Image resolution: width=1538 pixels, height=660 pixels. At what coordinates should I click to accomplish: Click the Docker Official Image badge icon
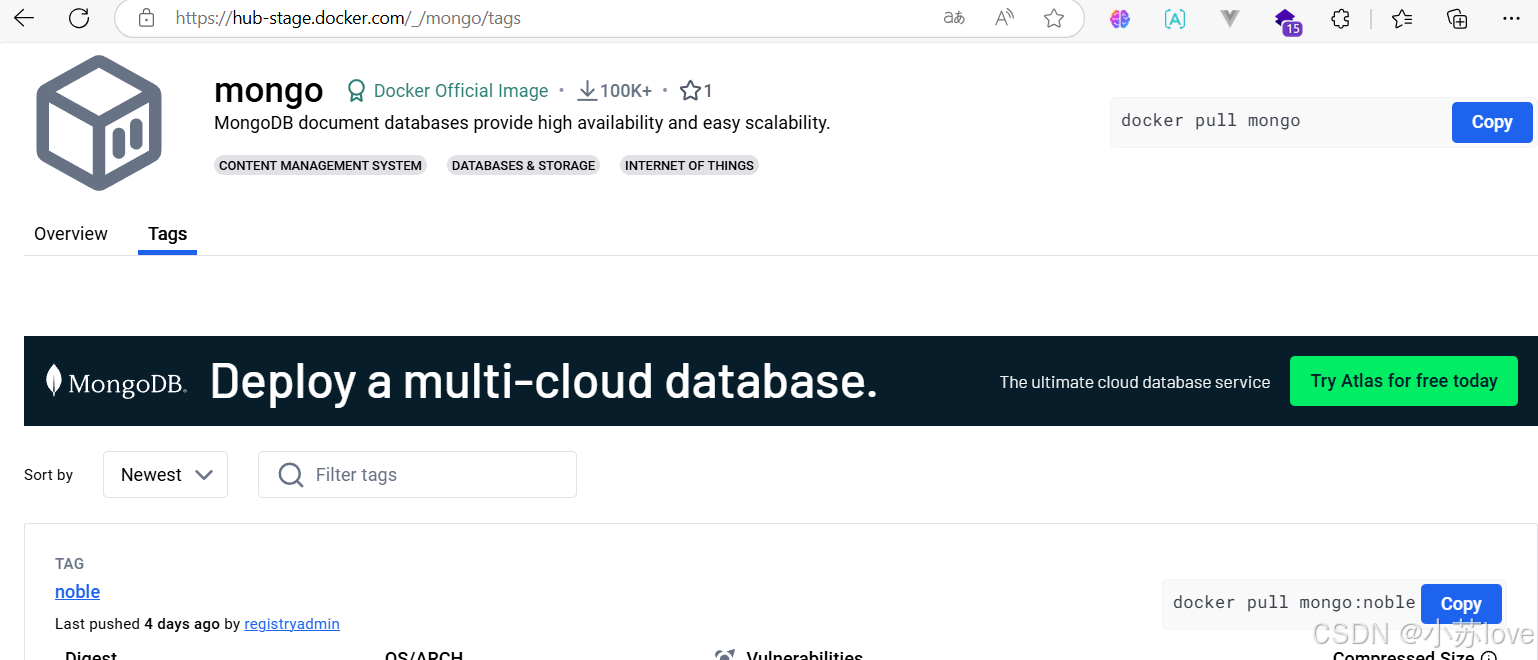356,91
